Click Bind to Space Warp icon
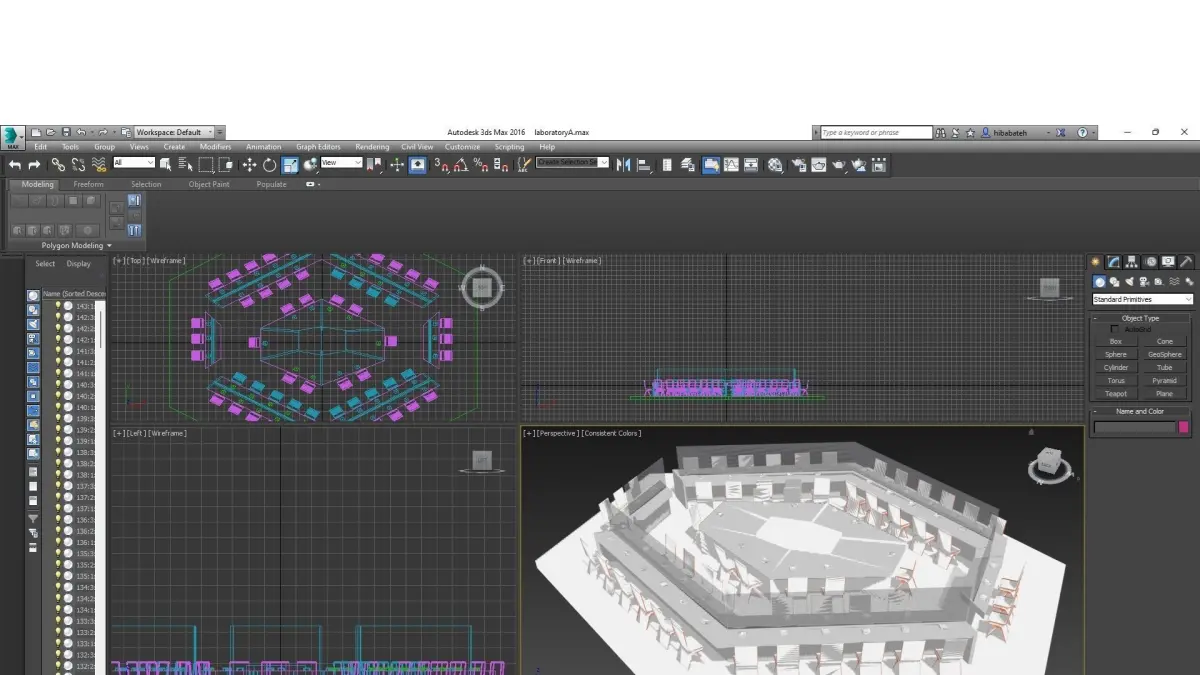 99,165
